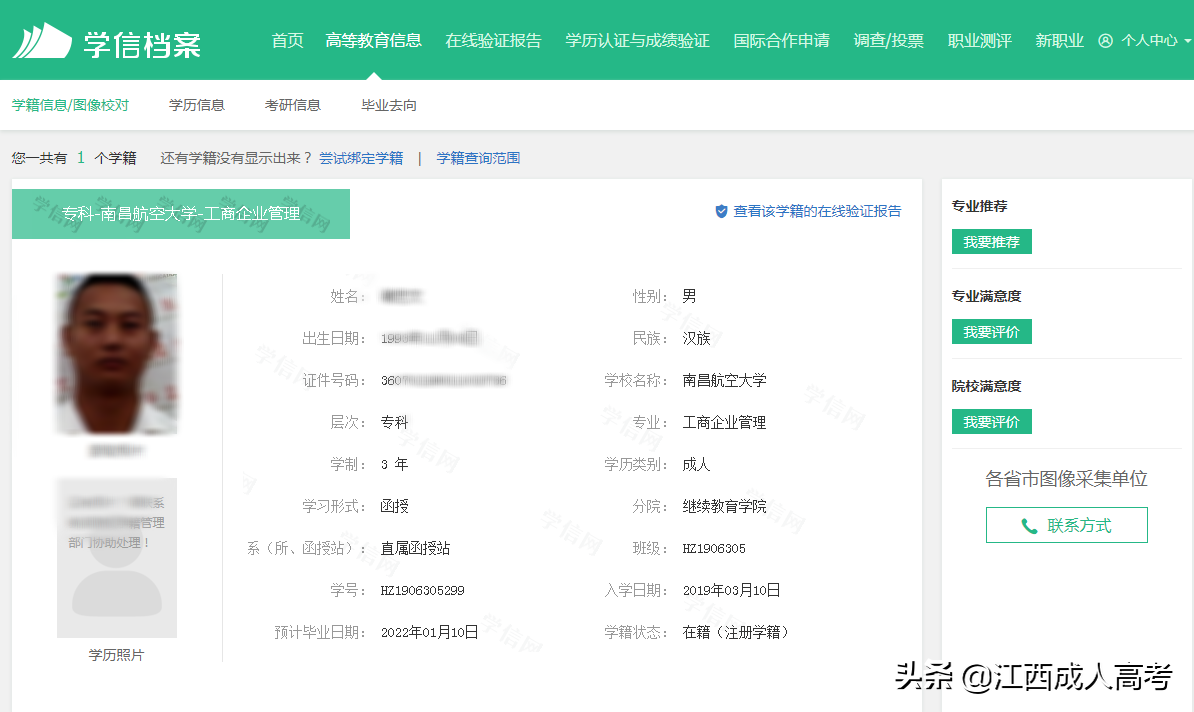Open the 毕业去向 tab
Image resolution: width=1194 pixels, height=712 pixels.
(x=387, y=104)
